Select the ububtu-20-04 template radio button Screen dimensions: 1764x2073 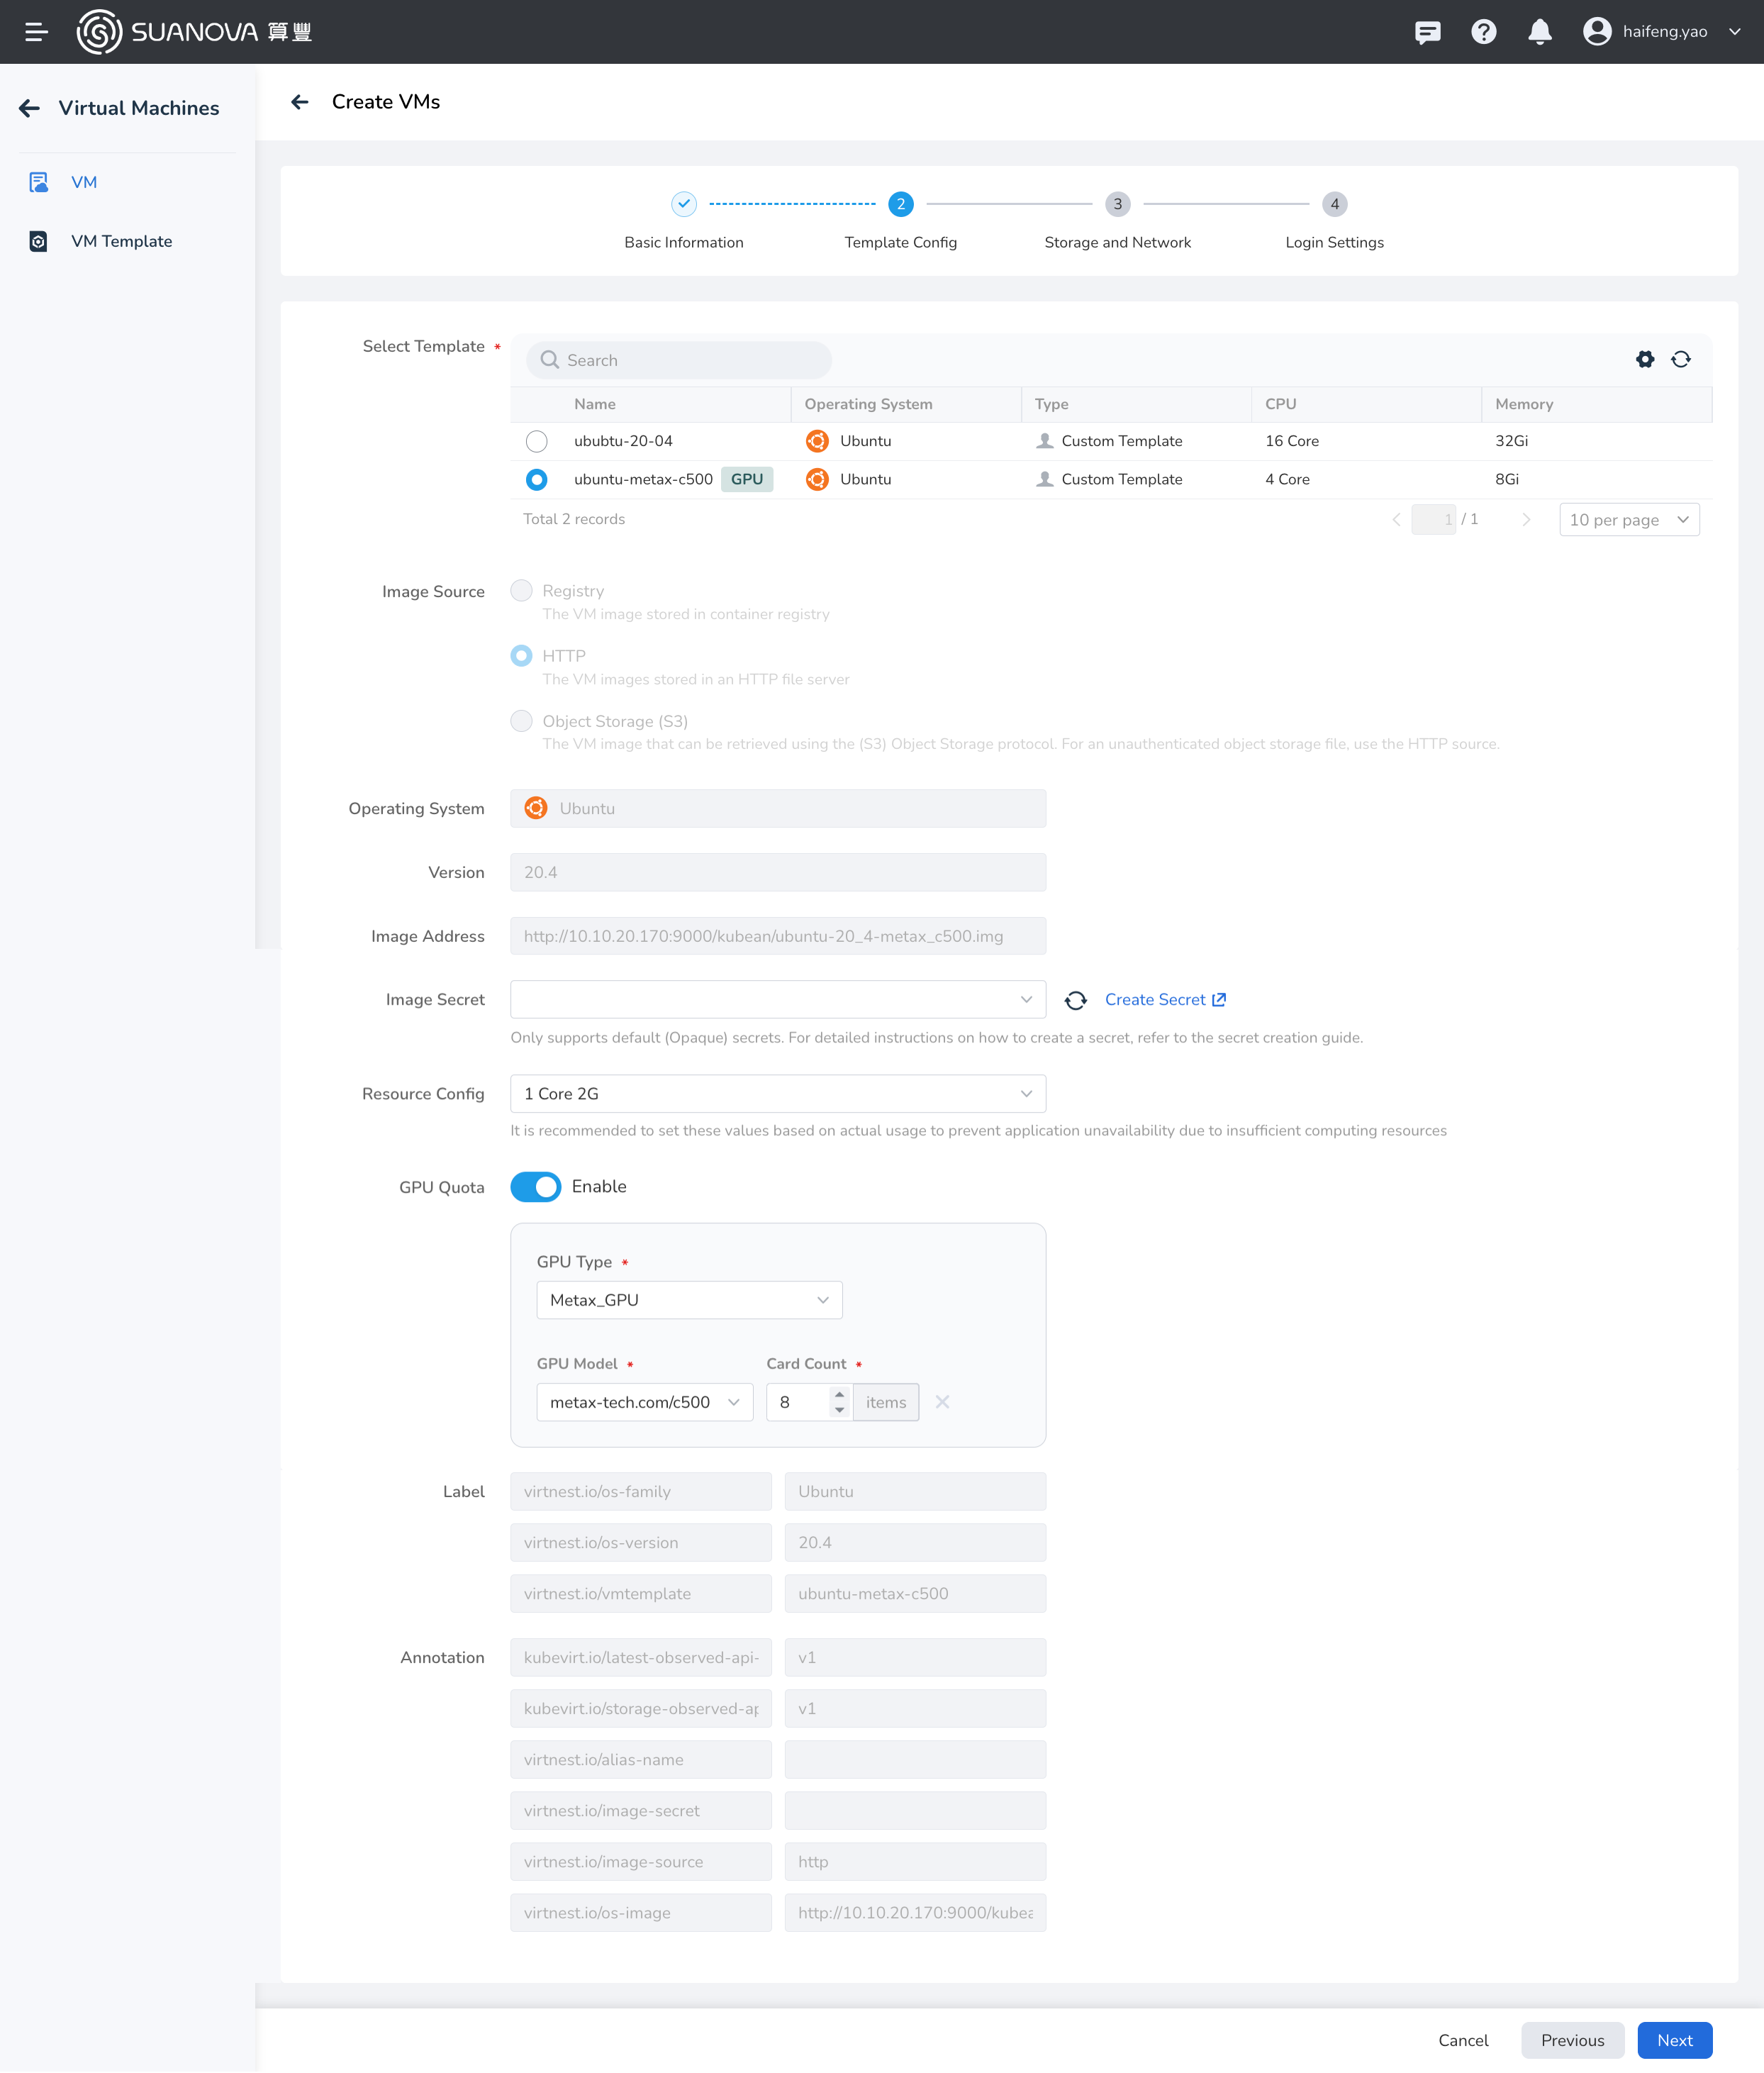coord(535,441)
